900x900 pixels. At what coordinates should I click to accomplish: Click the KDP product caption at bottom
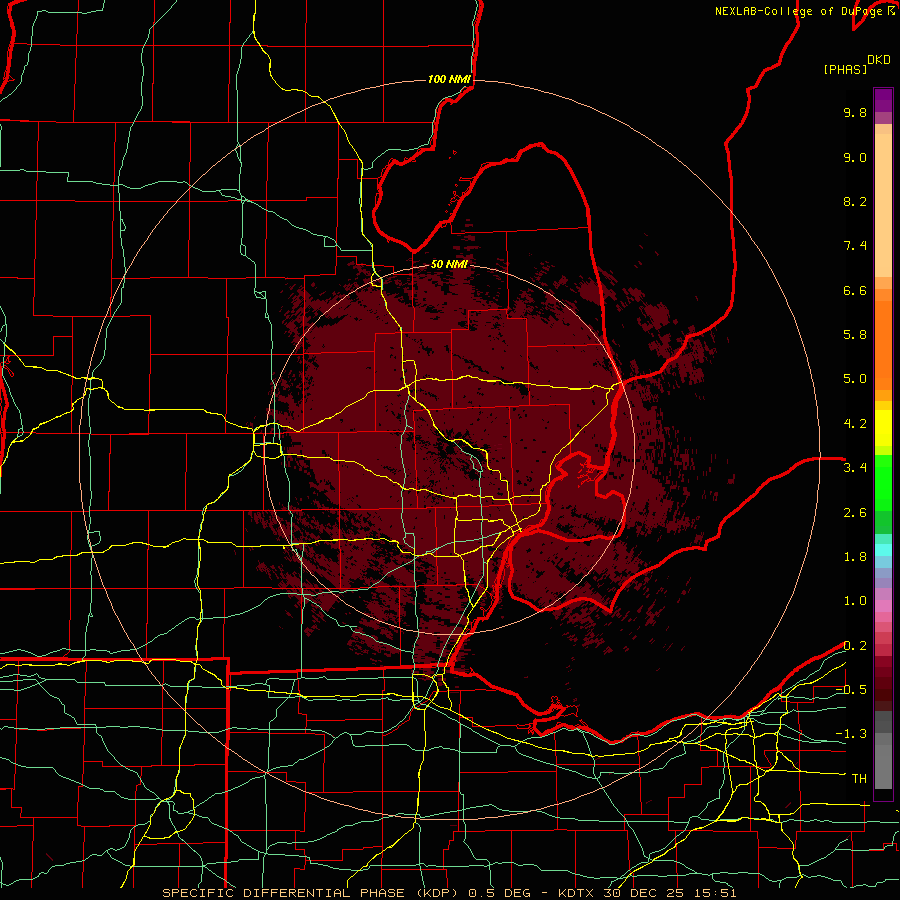point(449,893)
